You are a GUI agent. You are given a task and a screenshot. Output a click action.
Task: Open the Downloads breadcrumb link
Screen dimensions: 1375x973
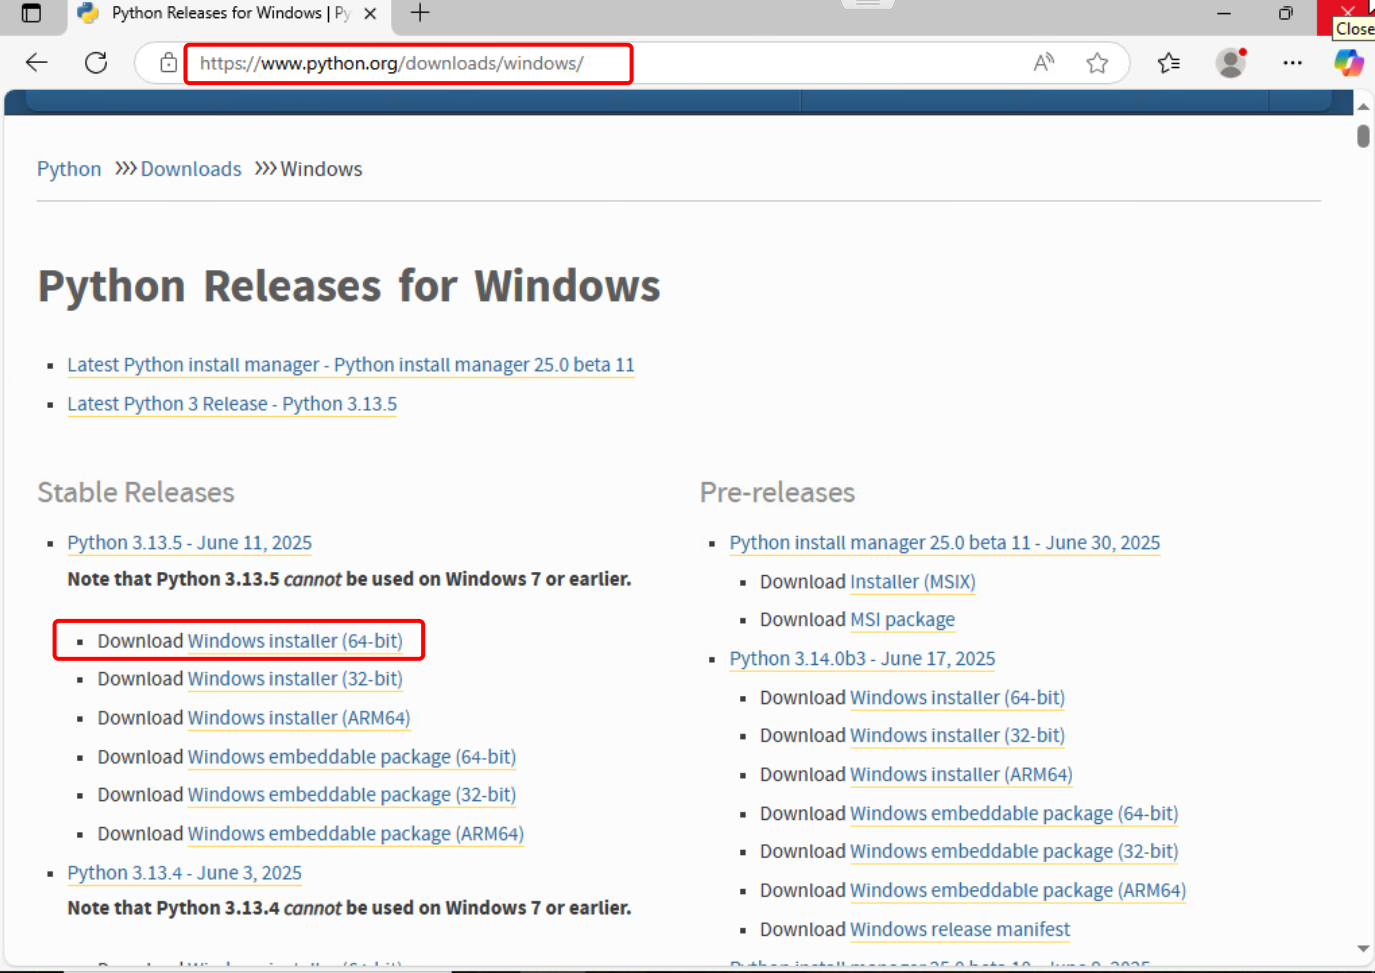(x=190, y=168)
